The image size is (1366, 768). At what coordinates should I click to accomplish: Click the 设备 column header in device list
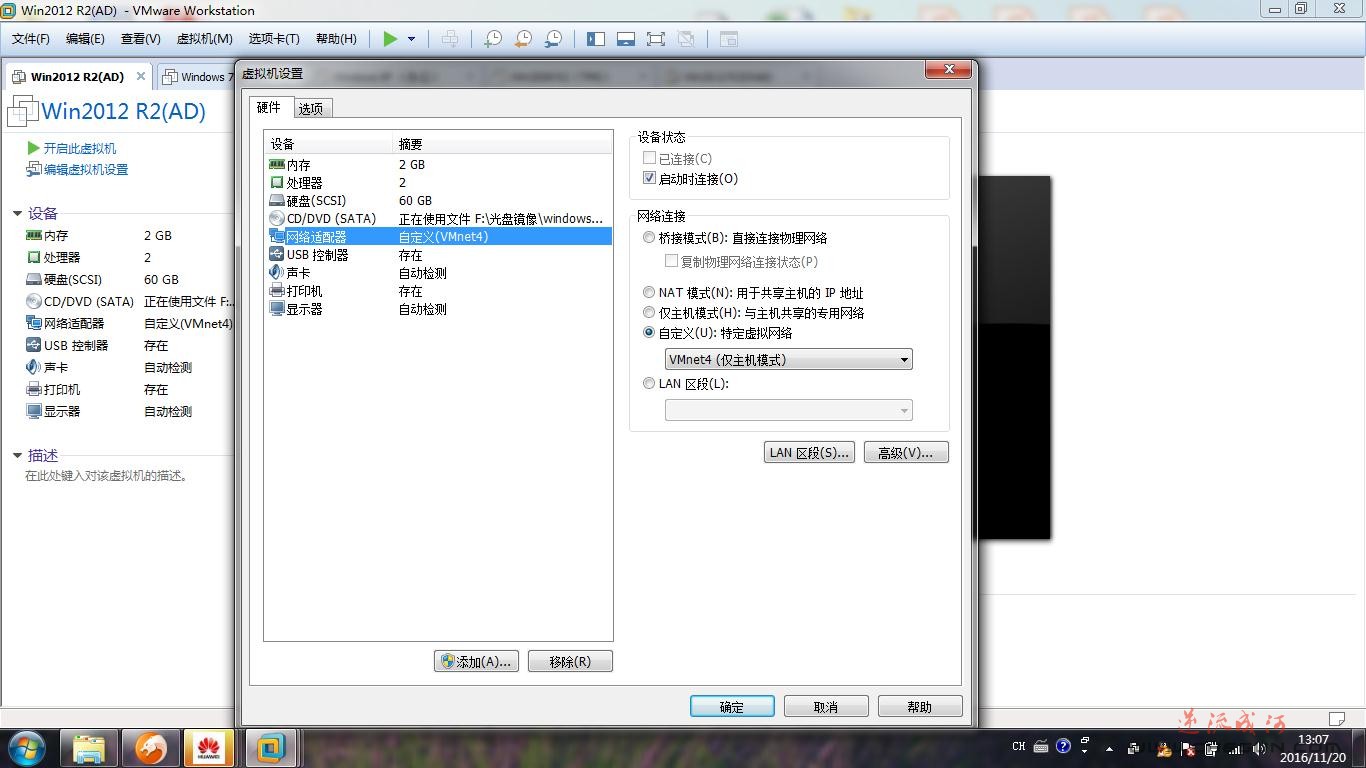click(329, 144)
